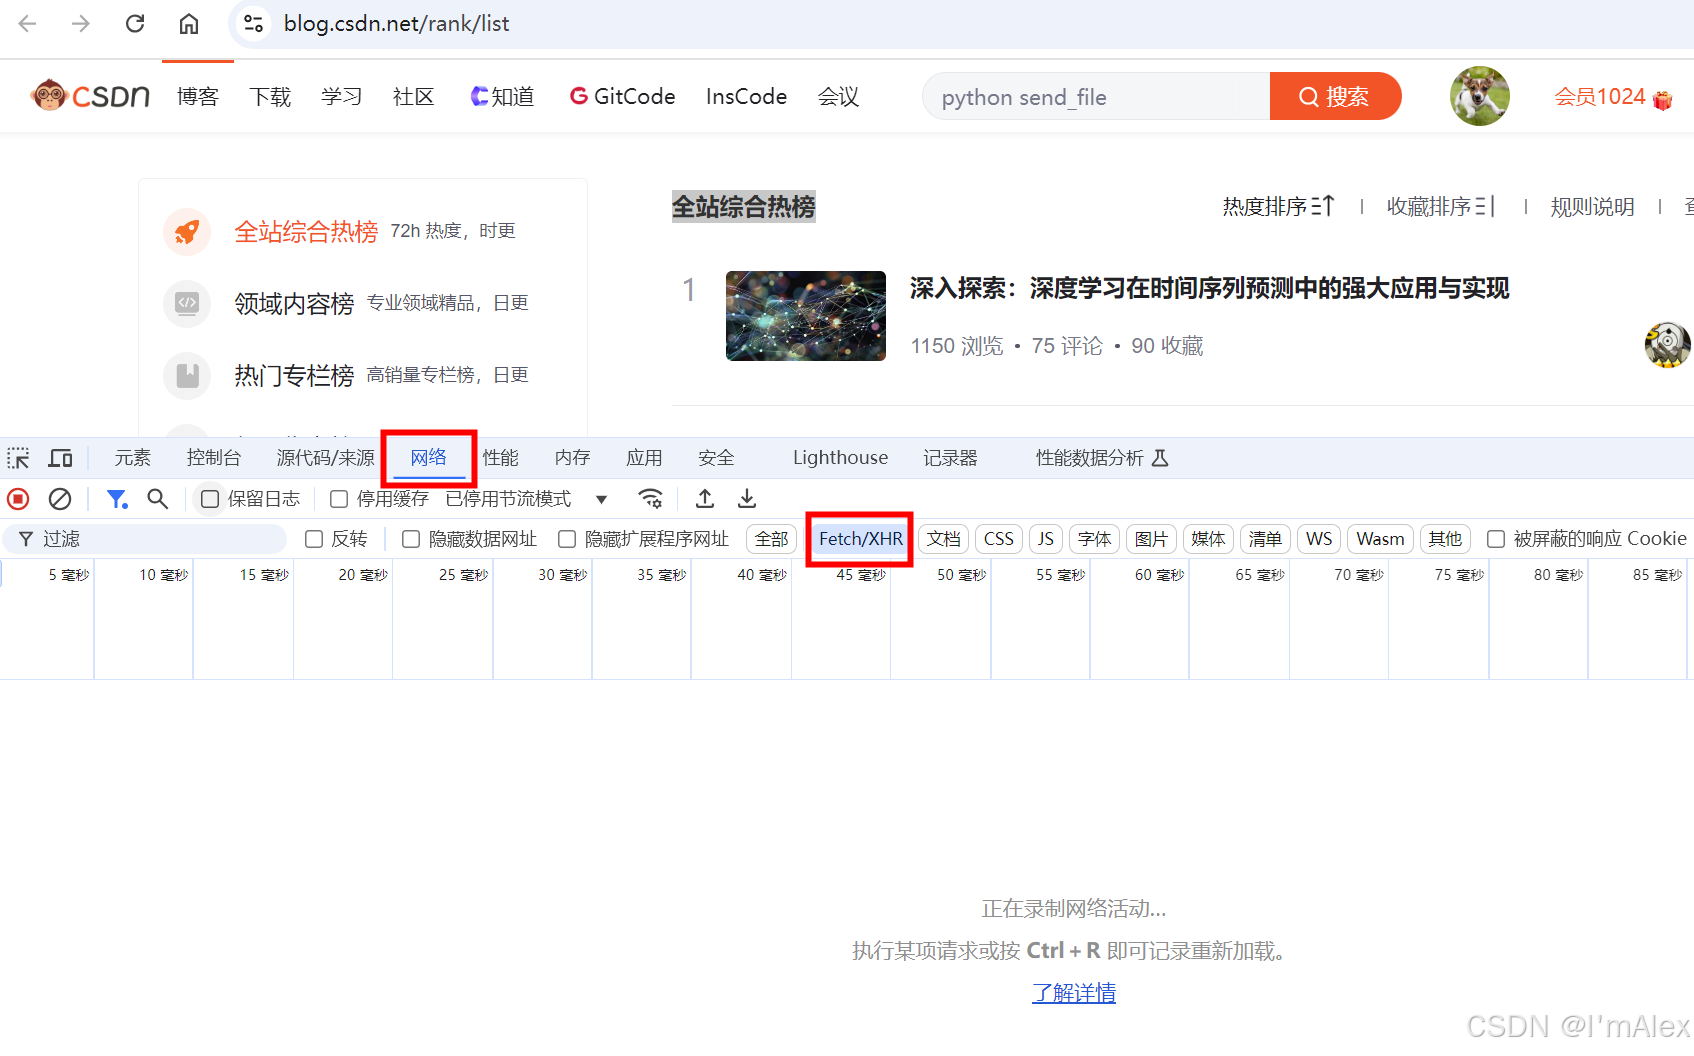Open the 内存 DevTools tab

[572, 458]
